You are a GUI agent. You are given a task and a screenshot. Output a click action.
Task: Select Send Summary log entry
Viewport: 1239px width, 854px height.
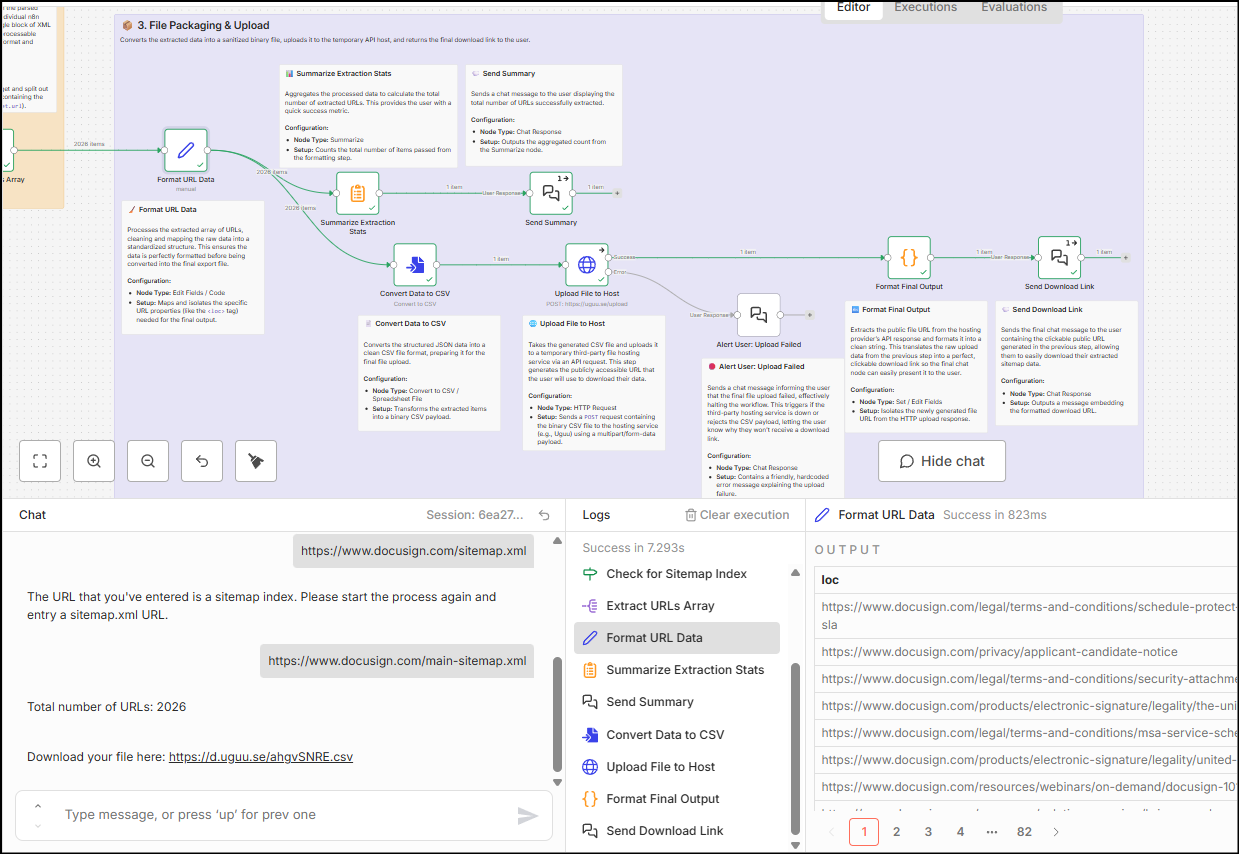[677, 702]
